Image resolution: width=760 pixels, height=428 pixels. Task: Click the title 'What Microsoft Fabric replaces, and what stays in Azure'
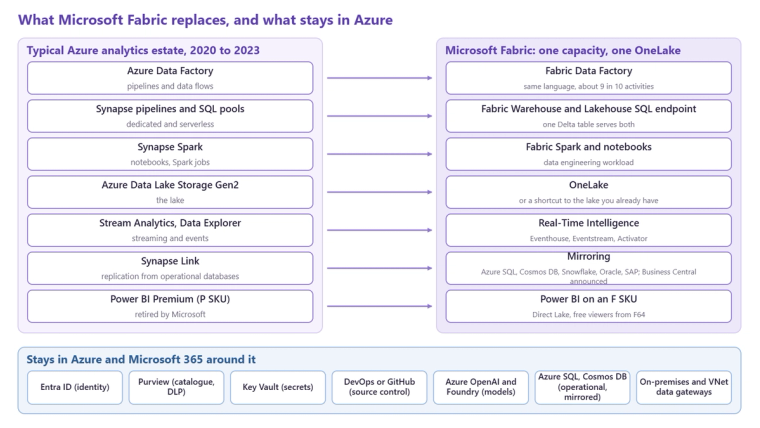(x=205, y=20)
